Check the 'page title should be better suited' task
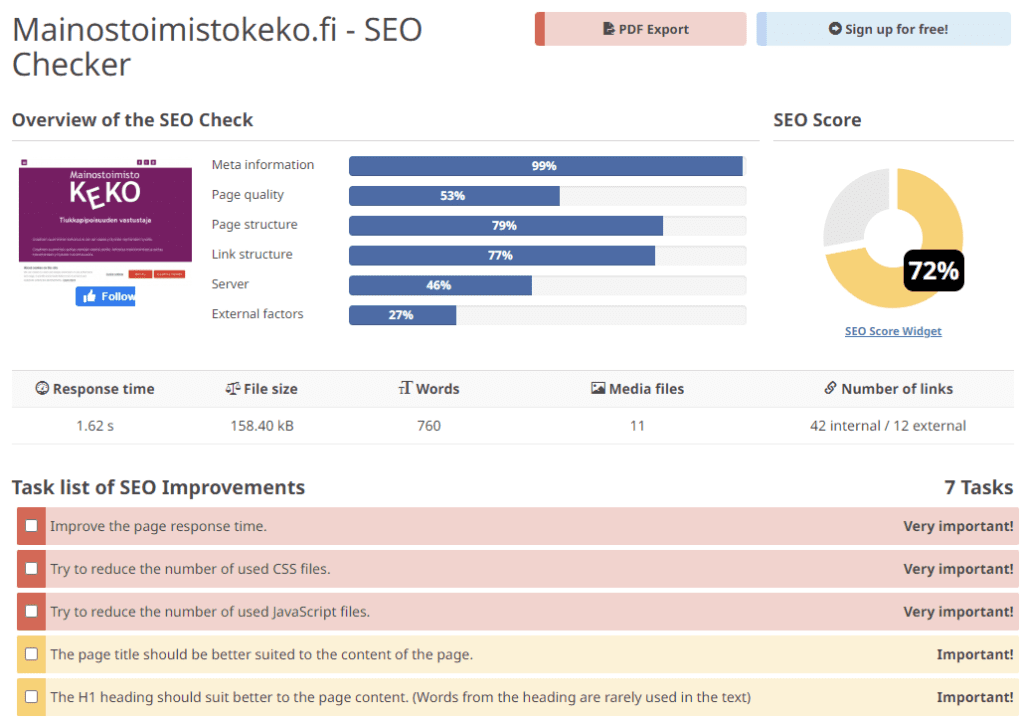 tap(31, 654)
